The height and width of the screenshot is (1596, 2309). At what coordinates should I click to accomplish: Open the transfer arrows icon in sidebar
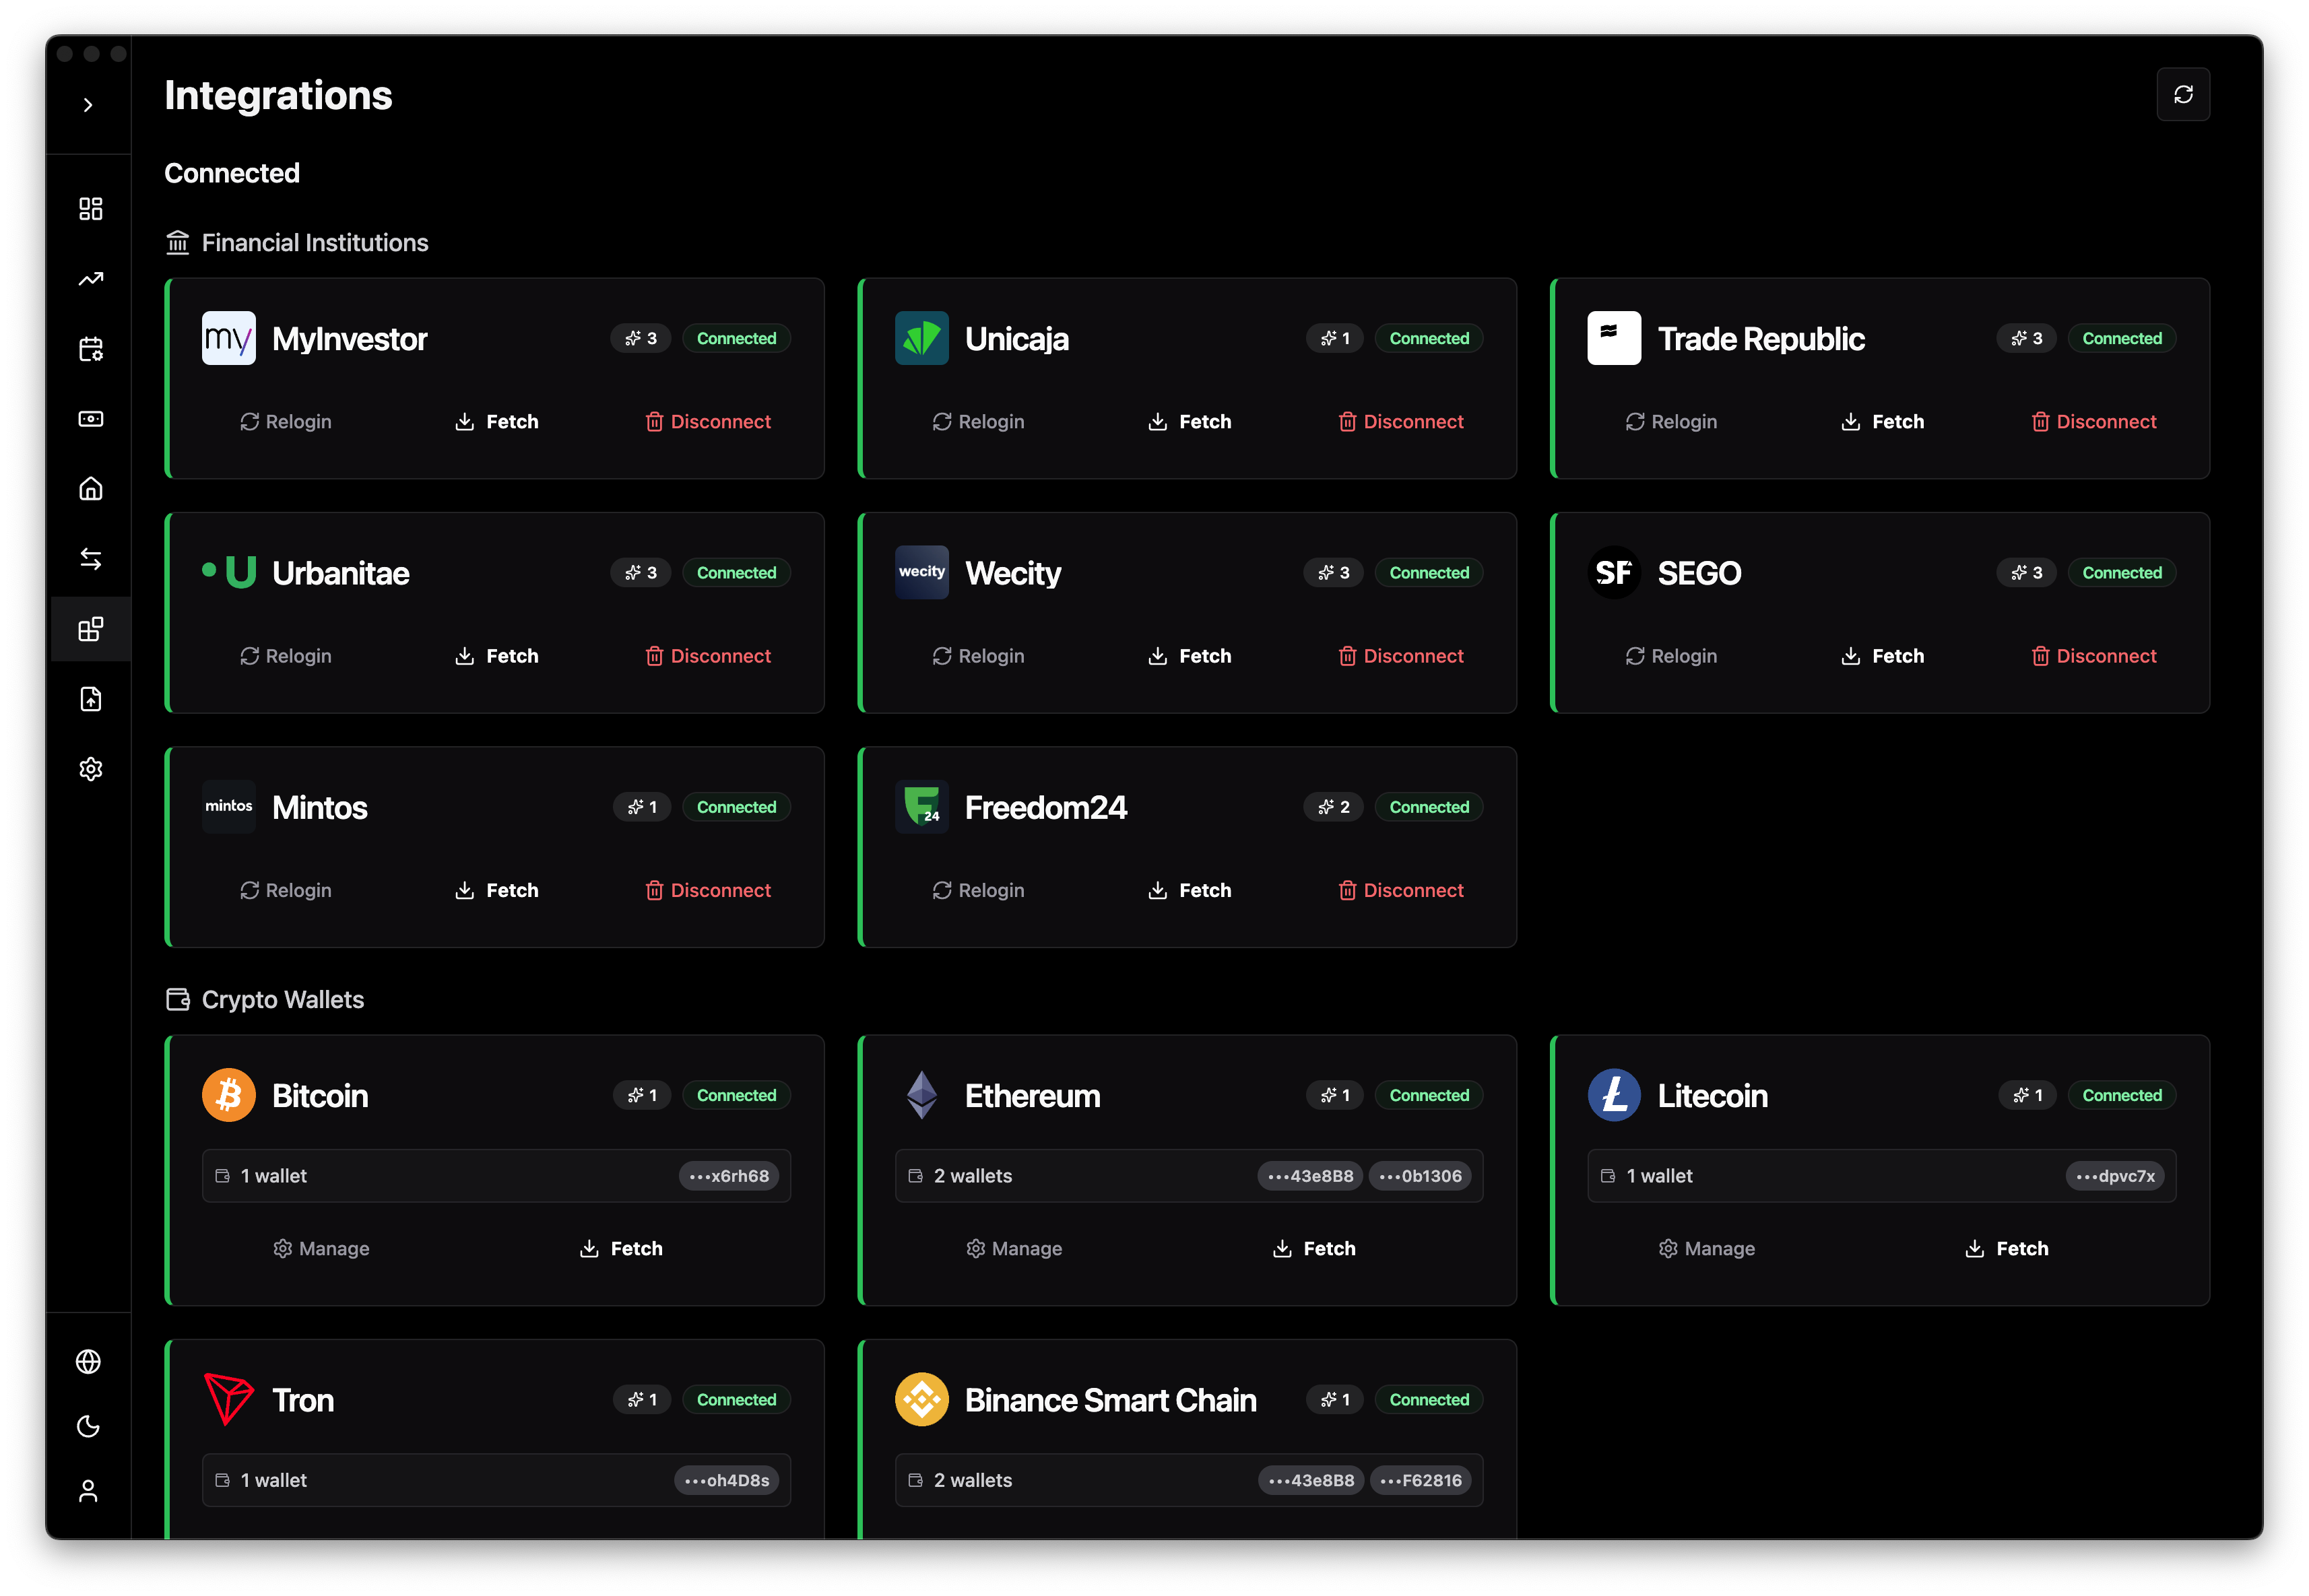coord(91,559)
